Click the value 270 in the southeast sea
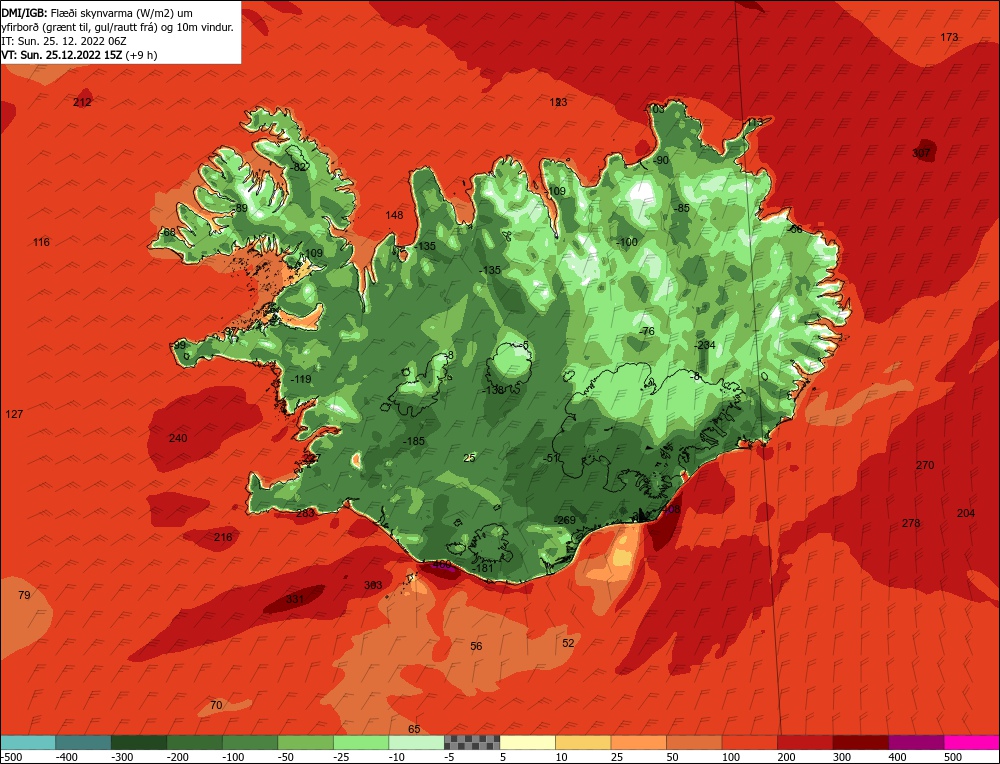1000x764 pixels. coord(925,465)
